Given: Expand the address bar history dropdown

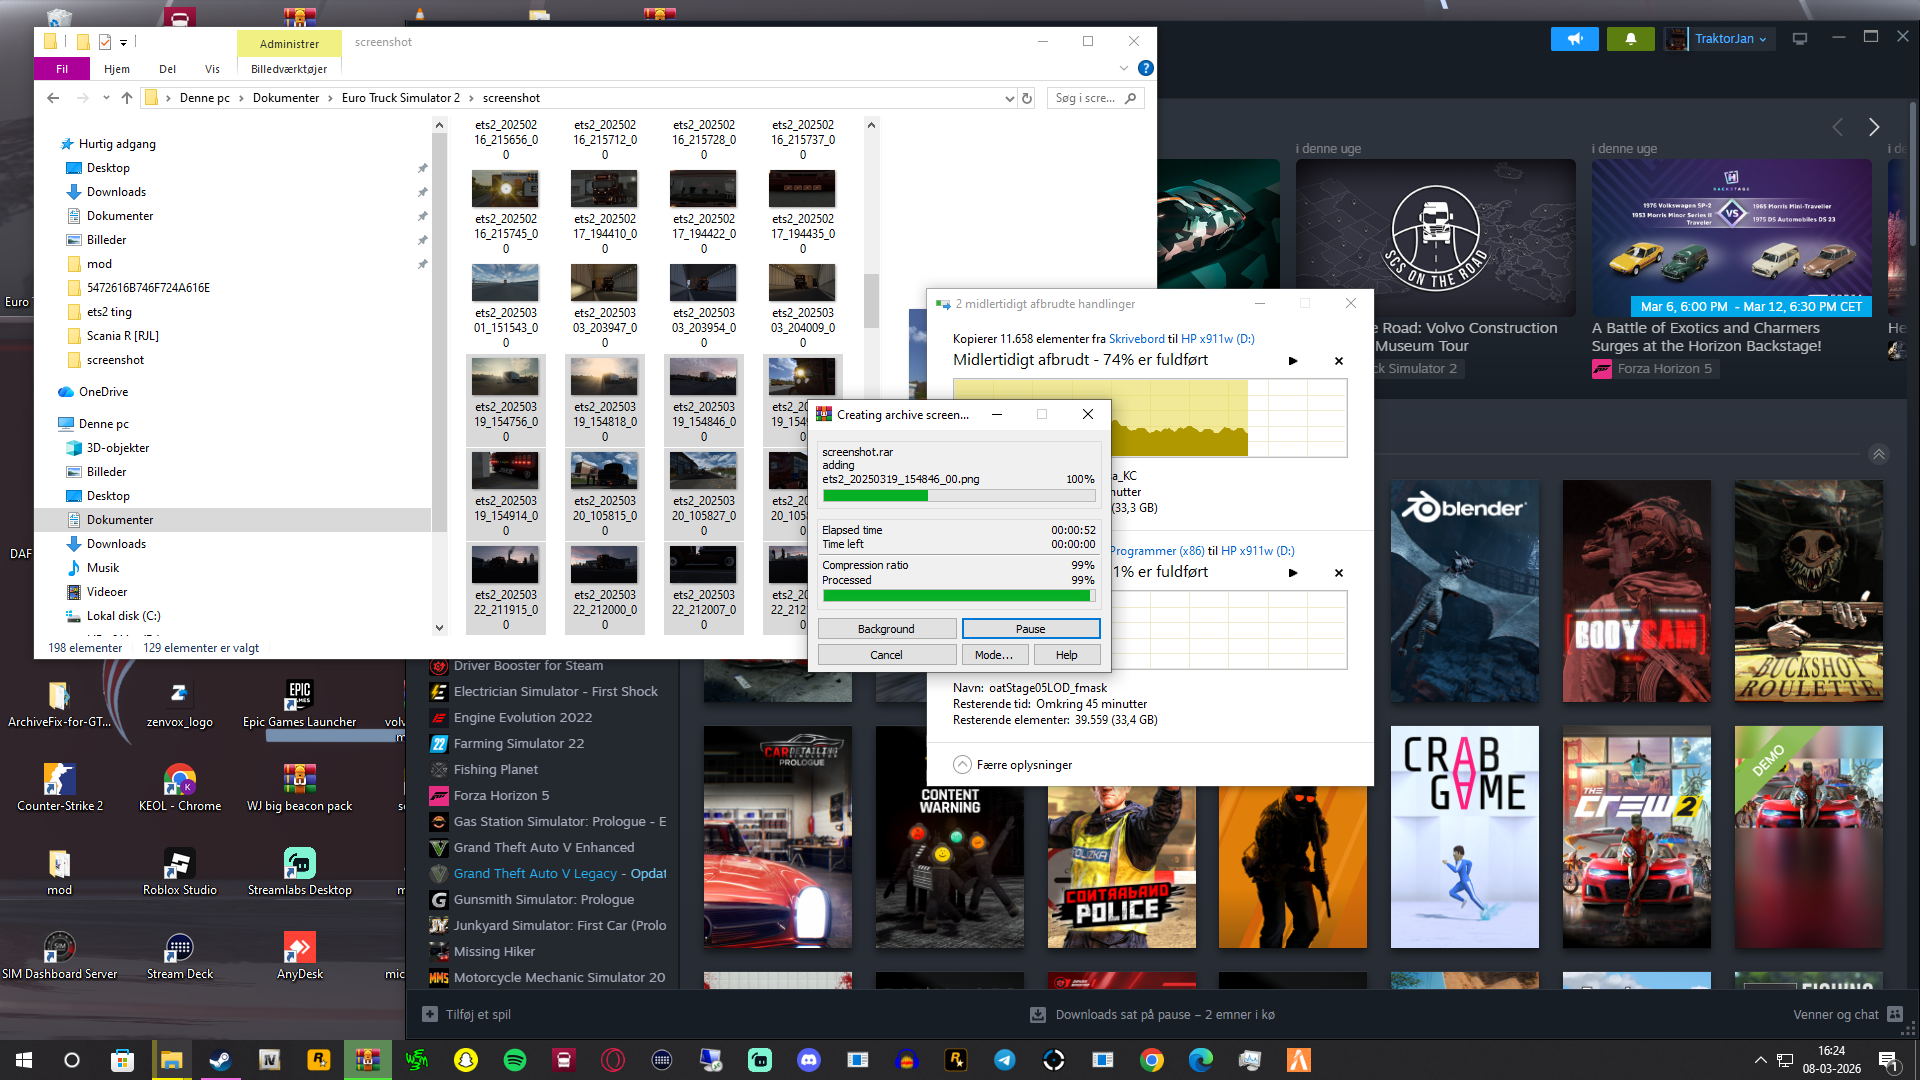Looking at the screenshot, I should pos(1009,98).
